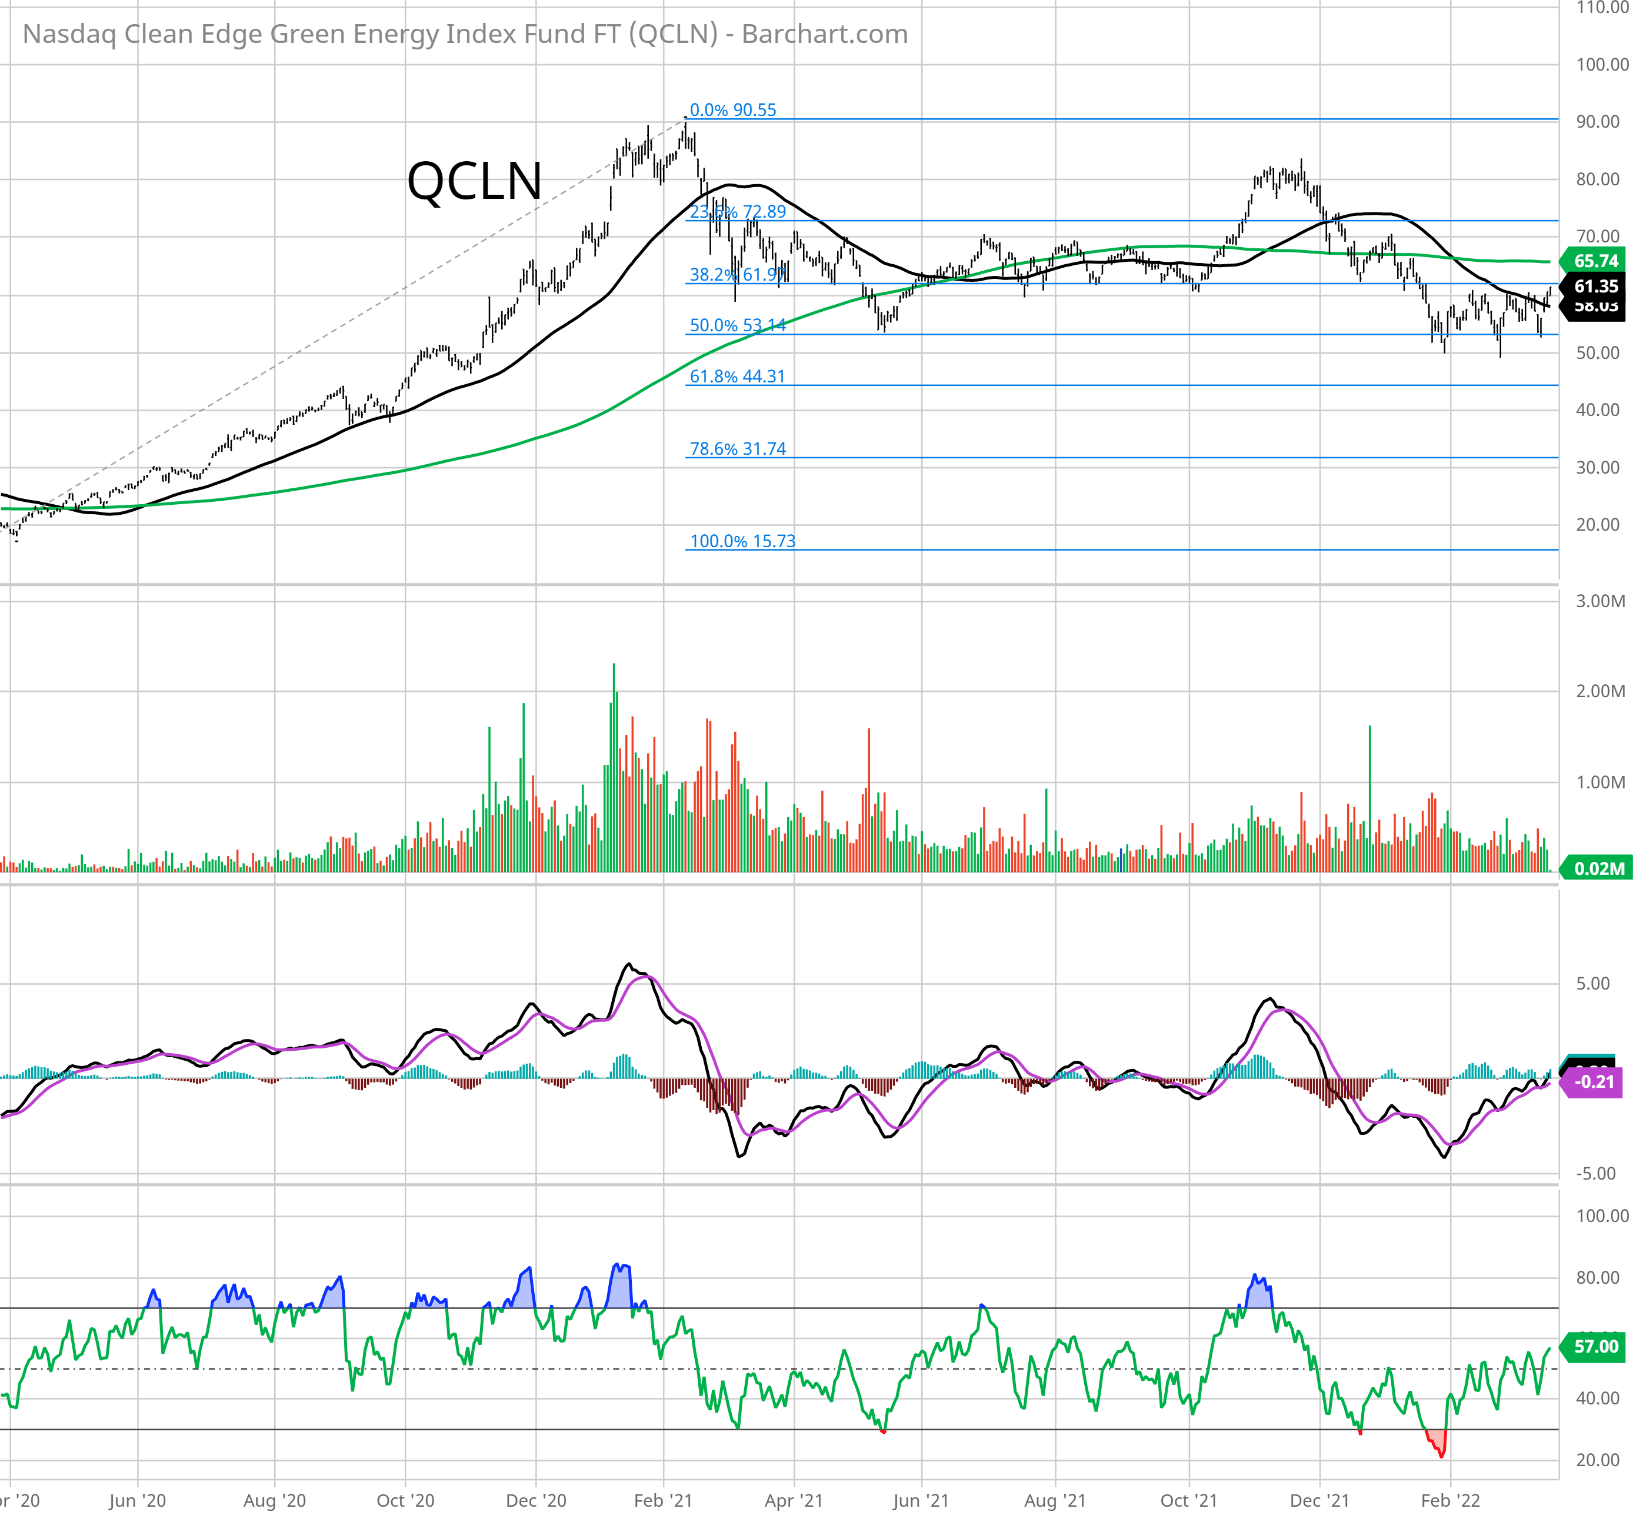Select the 0.0% 90.55 Fibonacci level label
This screenshot has width=1633, height=1522.
pyautogui.click(x=733, y=110)
